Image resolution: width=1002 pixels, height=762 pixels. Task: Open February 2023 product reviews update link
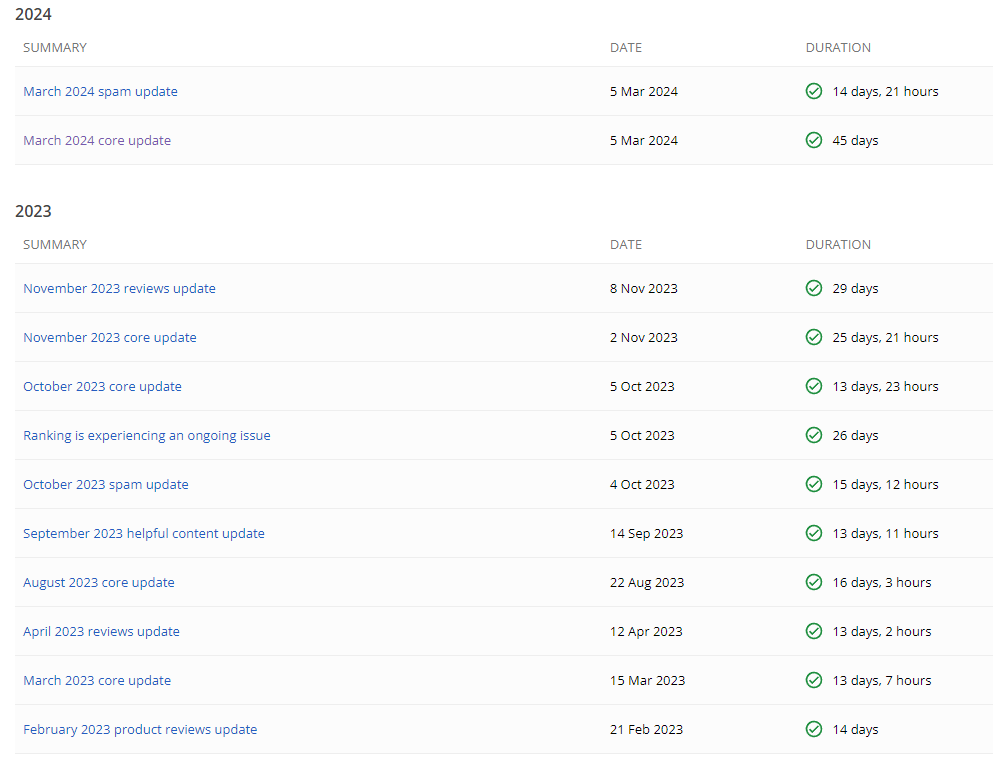coord(140,730)
